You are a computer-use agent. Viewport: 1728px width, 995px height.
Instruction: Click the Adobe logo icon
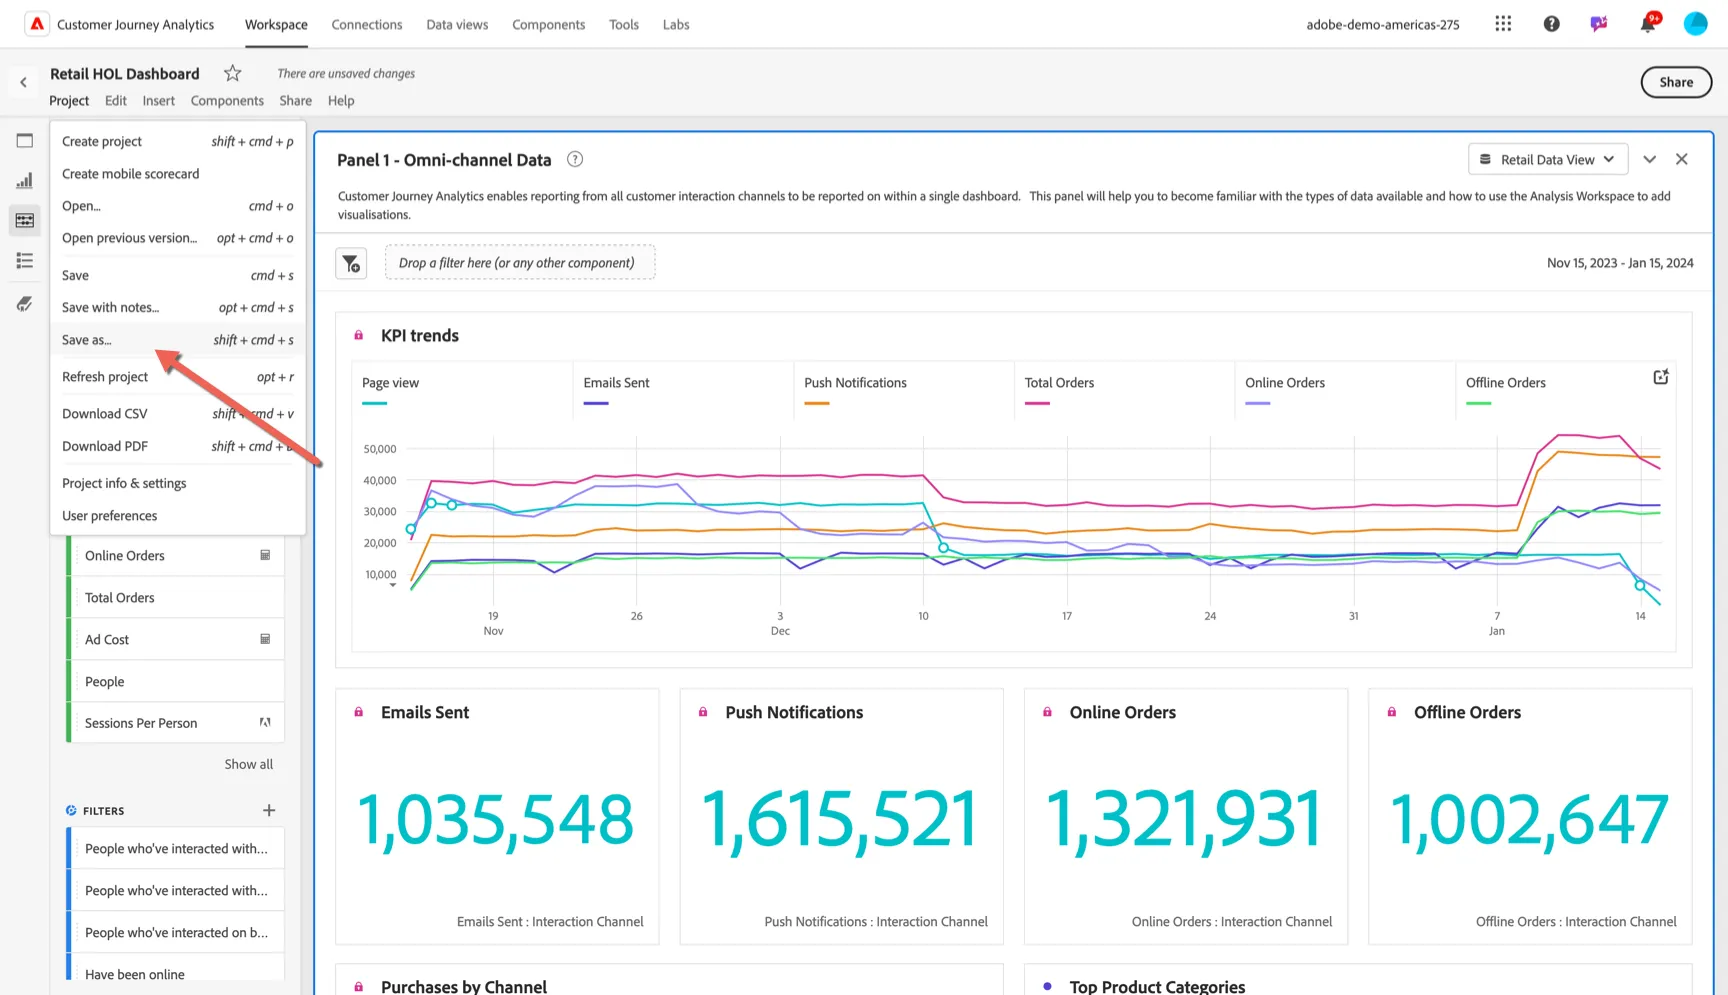pyautogui.click(x=37, y=24)
